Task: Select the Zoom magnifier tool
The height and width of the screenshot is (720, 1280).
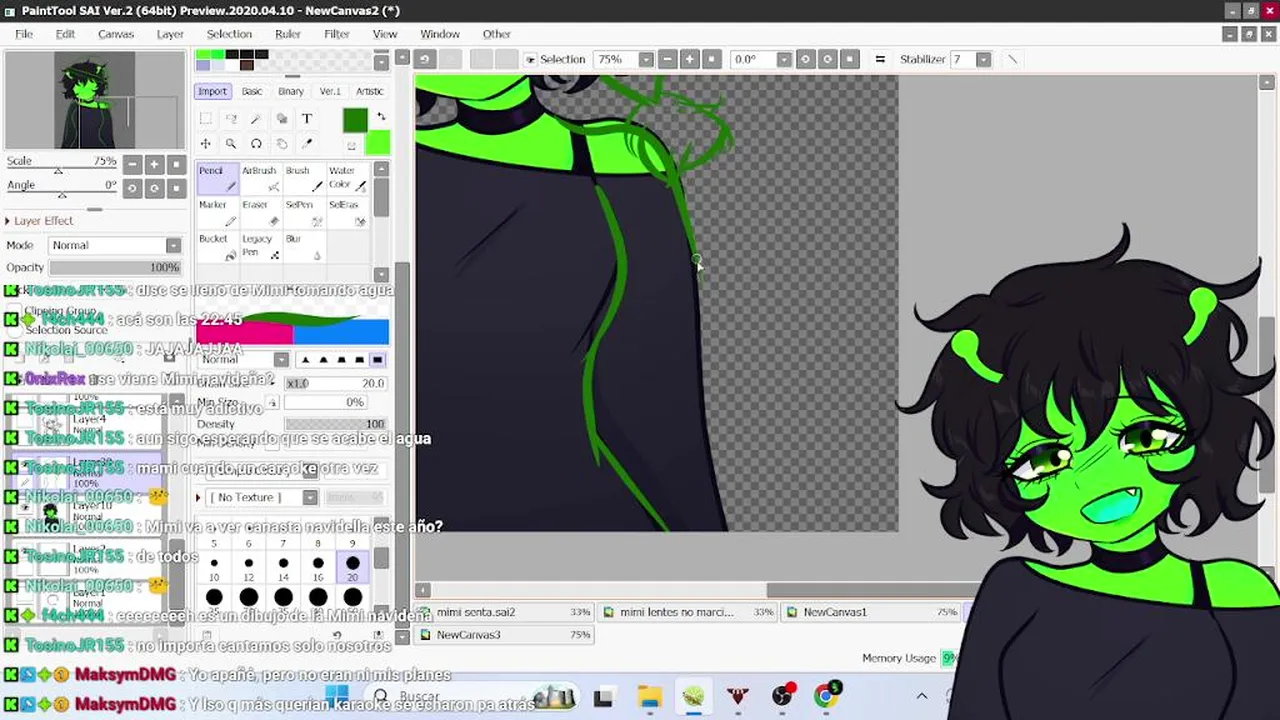Action: pos(231,144)
